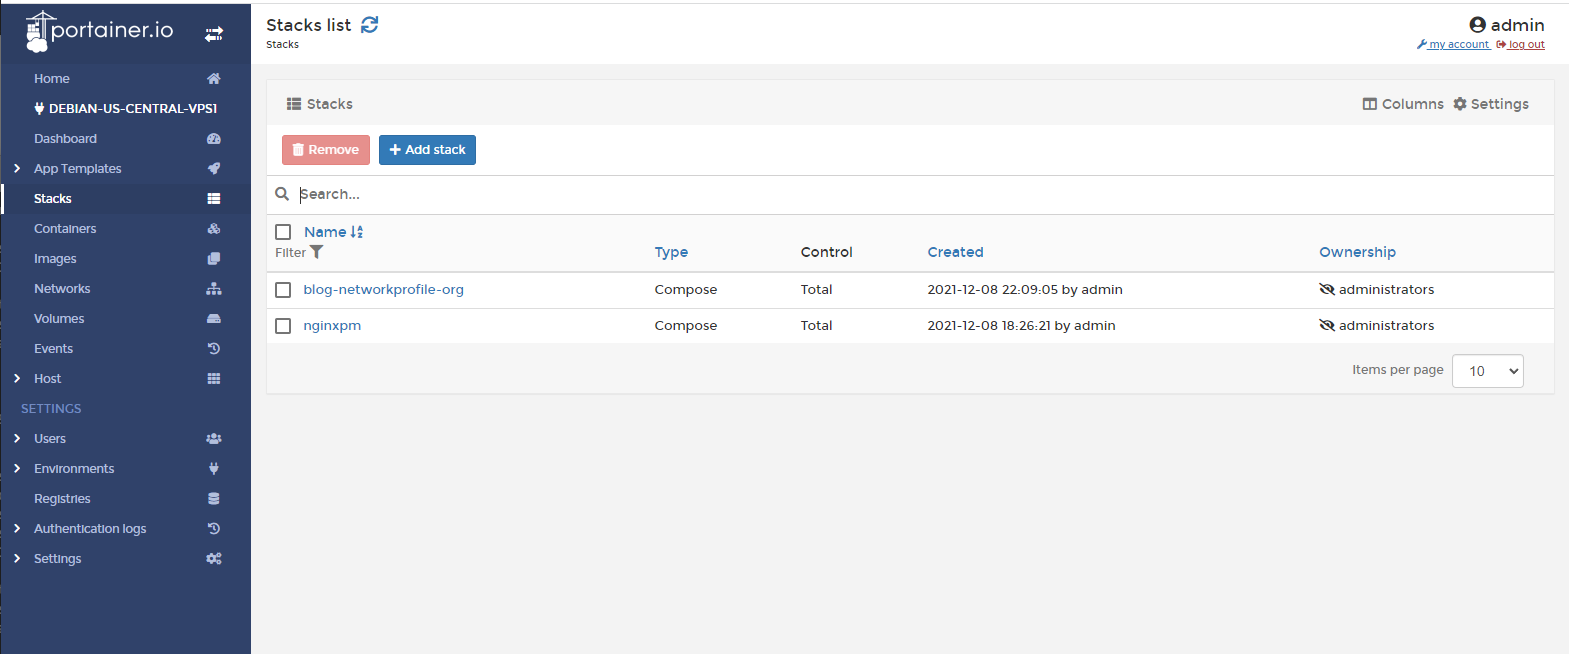Refresh the Stacks list with the reload icon
Viewport: 1569px width, 654px height.
point(370,25)
